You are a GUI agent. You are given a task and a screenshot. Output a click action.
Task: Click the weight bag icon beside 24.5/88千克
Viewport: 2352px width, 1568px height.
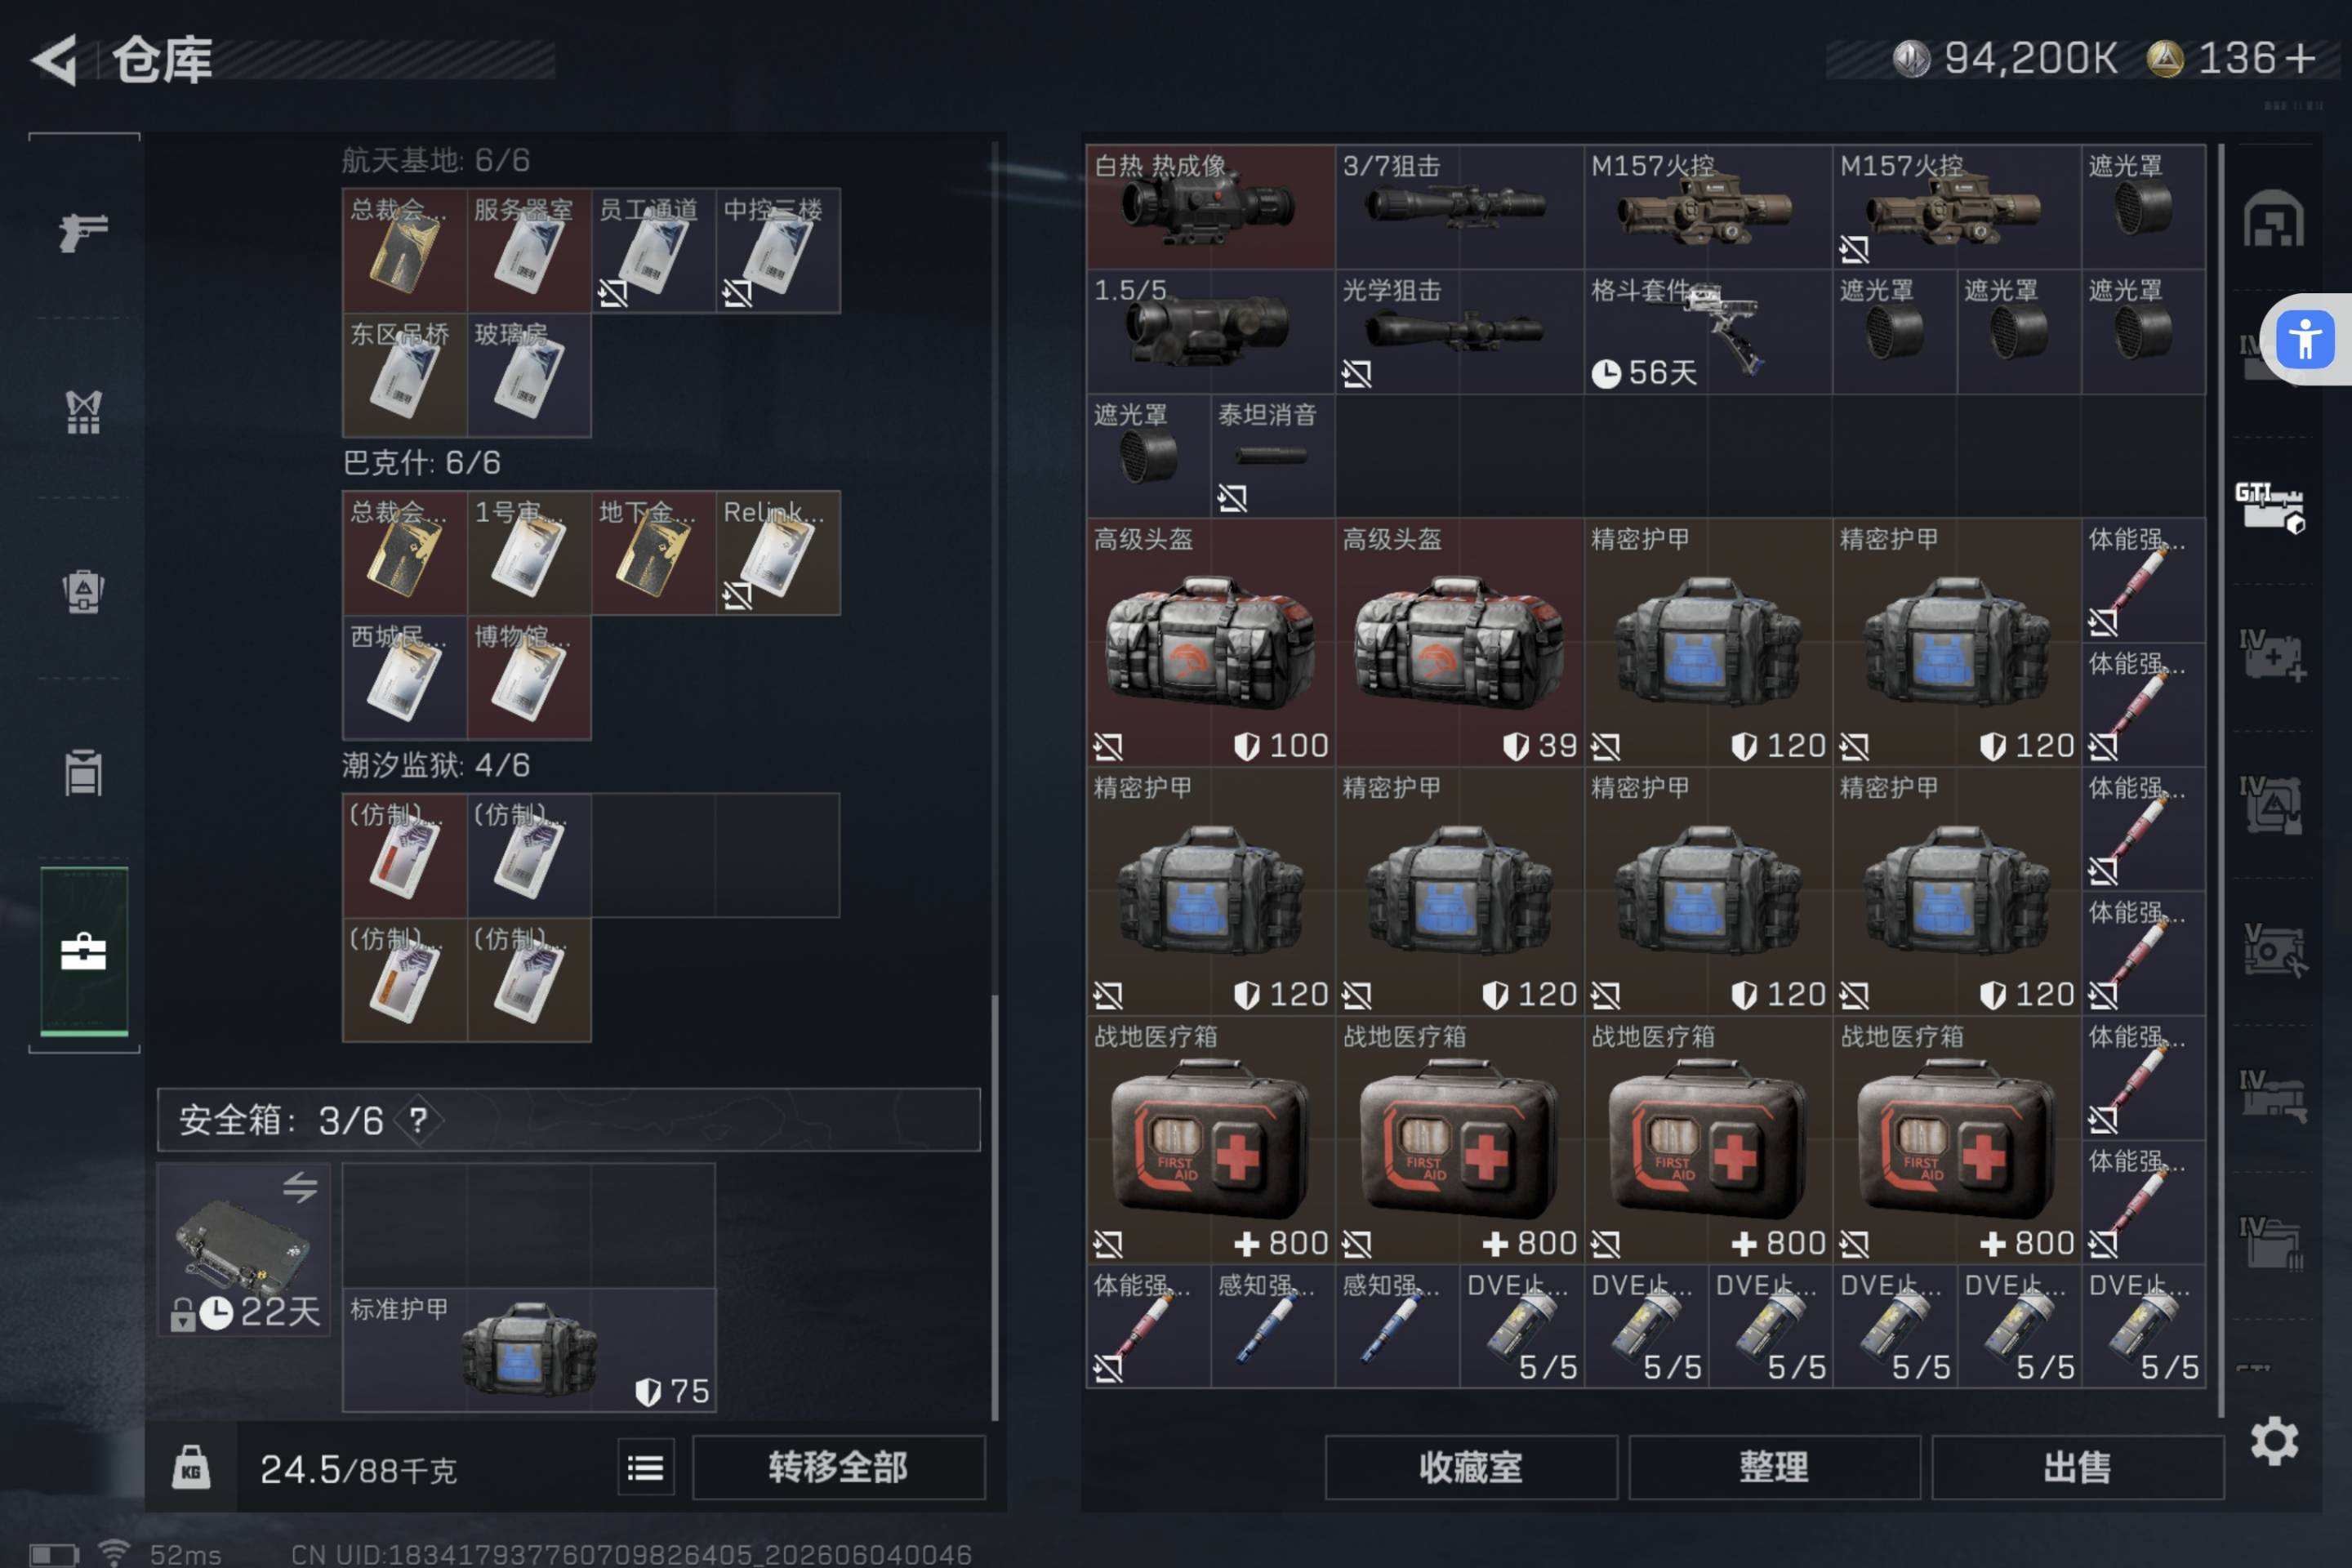tap(191, 1467)
